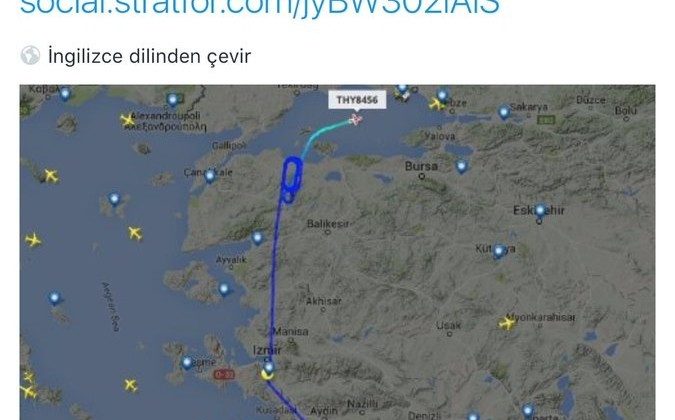Click the airport pin at Izmir
Image resolution: width=675 pixels, height=420 pixels.
[269, 368]
